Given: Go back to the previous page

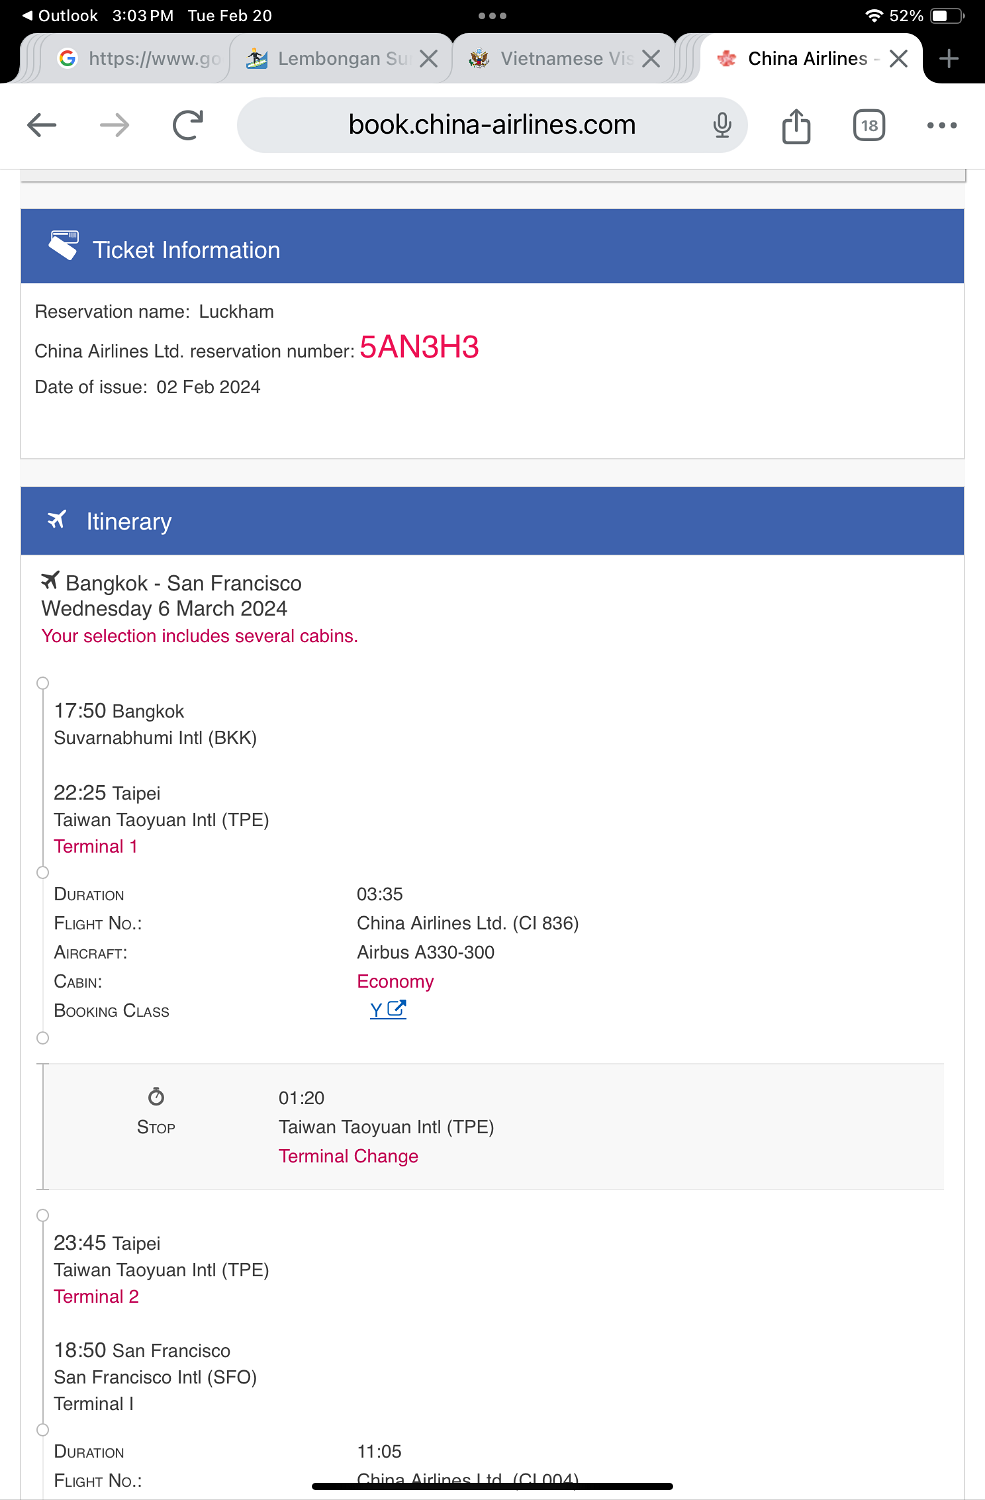Looking at the screenshot, I should (x=42, y=125).
